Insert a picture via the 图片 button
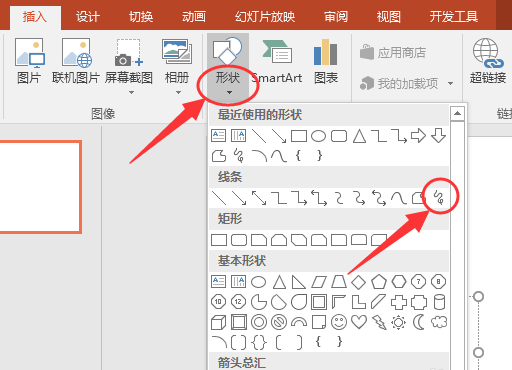 29,62
